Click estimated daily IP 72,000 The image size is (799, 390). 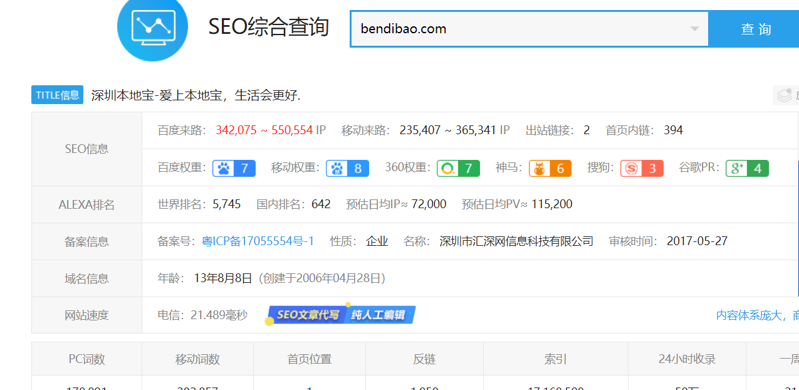(429, 204)
